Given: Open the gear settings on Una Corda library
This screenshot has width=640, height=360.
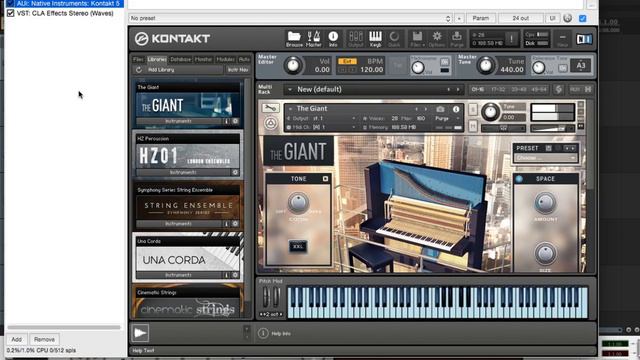Looking at the screenshot, I should coord(235,275).
